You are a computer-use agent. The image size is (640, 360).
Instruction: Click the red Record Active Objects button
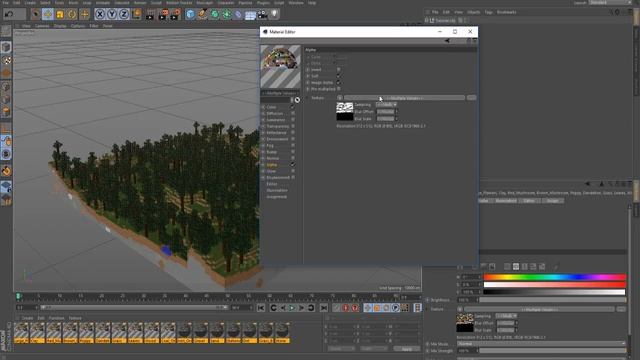345,308
